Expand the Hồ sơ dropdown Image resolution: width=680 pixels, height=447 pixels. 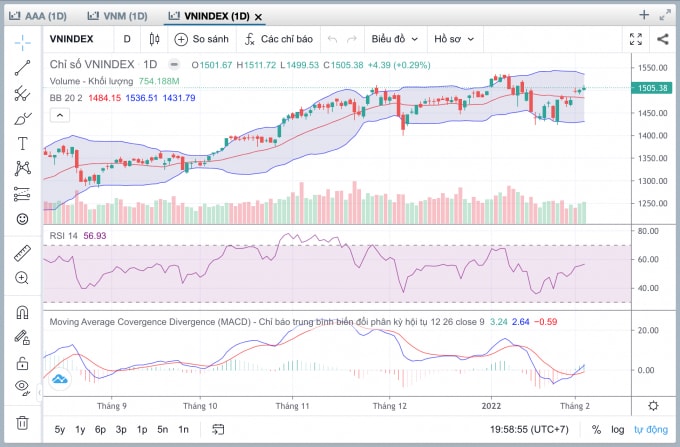[454, 39]
